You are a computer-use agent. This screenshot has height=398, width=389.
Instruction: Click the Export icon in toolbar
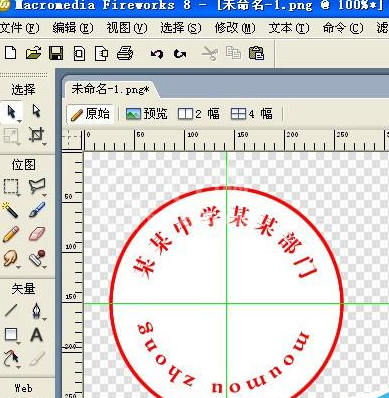click(102, 53)
